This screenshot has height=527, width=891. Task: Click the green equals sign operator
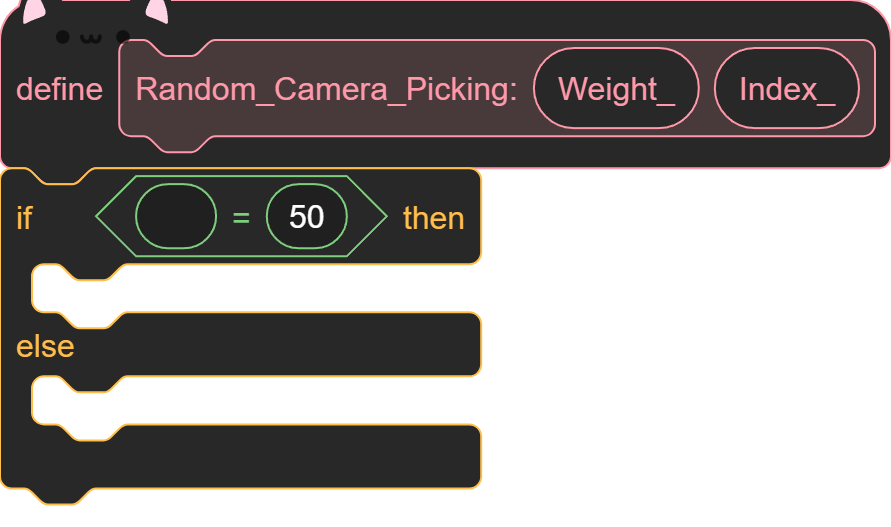pyautogui.click(x=242, y=217)
